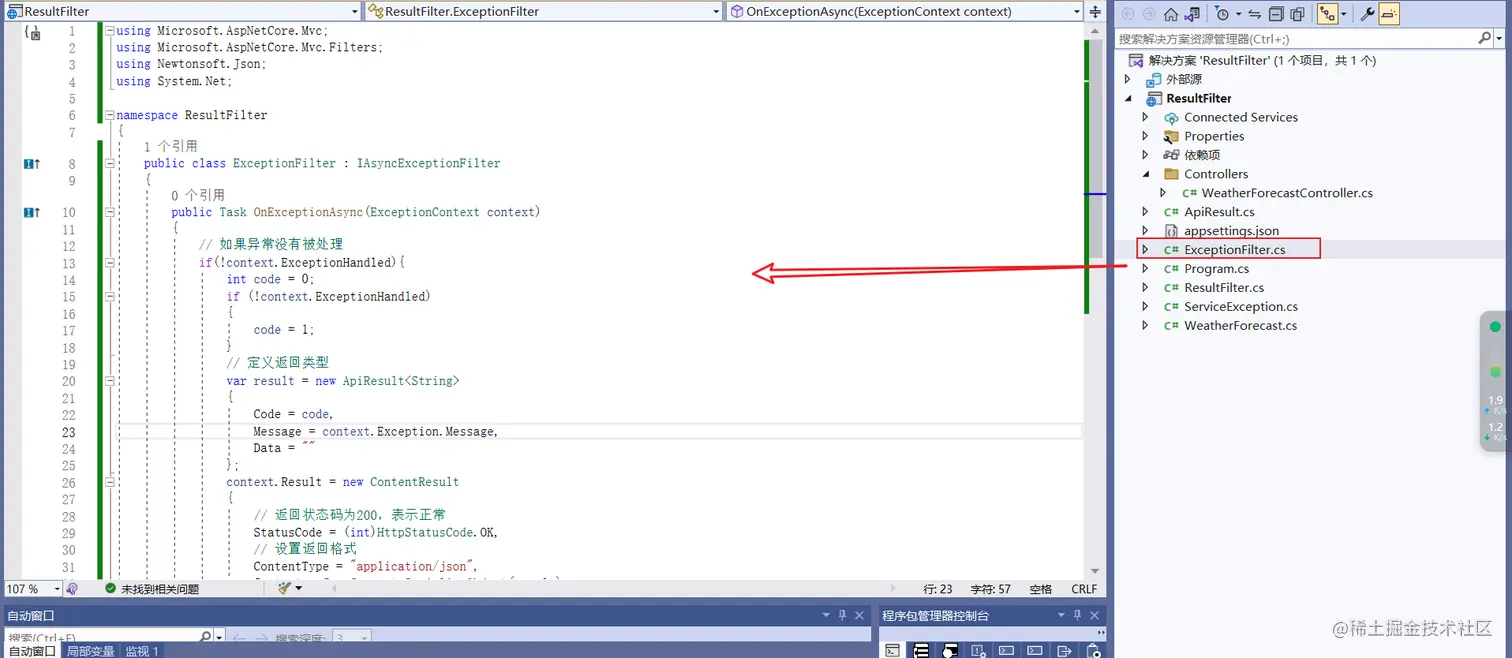Collapse the Controllers folder
Viewport: 1512px width, 658px height.
click(1146, 174)
